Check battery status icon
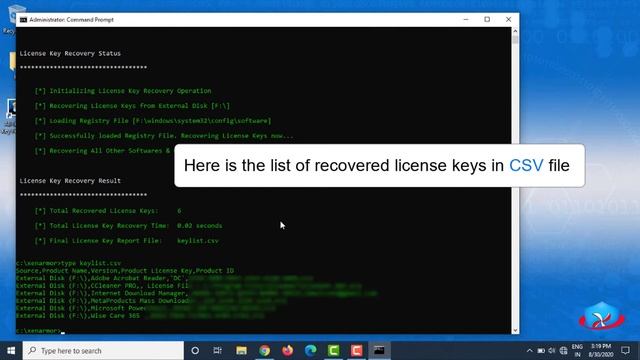Image resolution: width=640 pixels, height=360 pixels. click(541, 351)
